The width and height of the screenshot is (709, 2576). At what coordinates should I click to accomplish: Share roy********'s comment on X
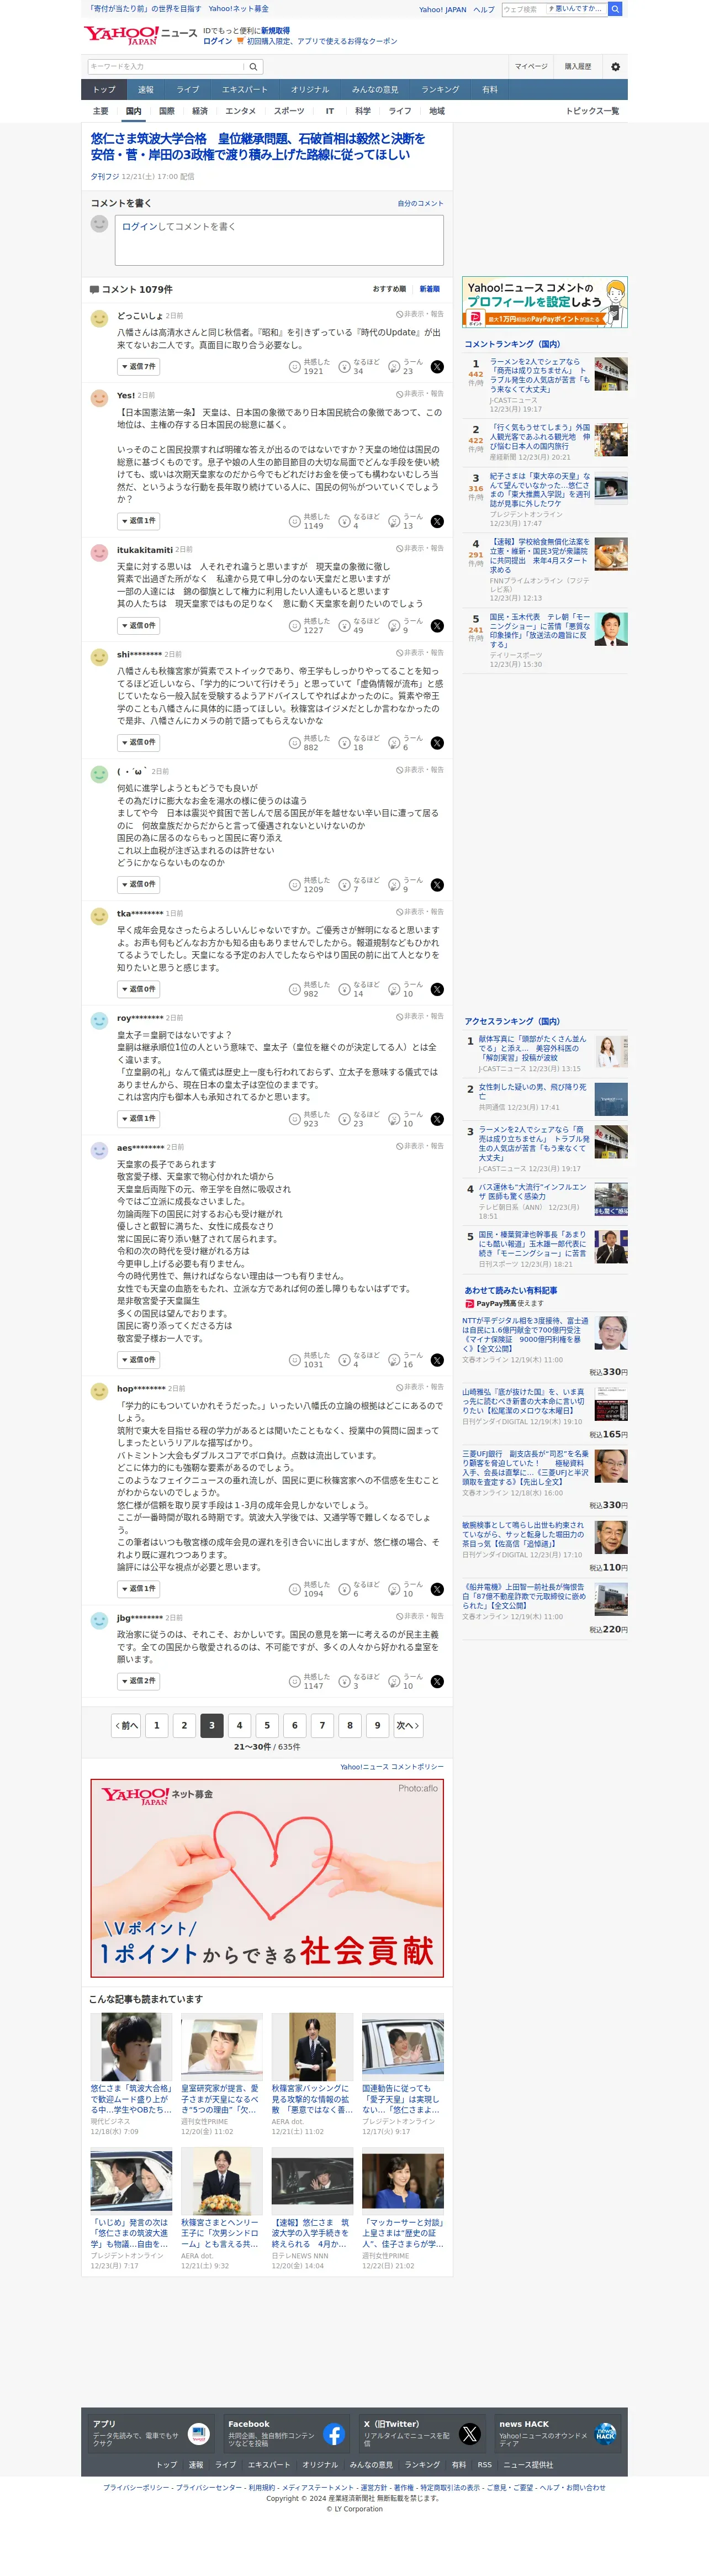(437, 1119)
